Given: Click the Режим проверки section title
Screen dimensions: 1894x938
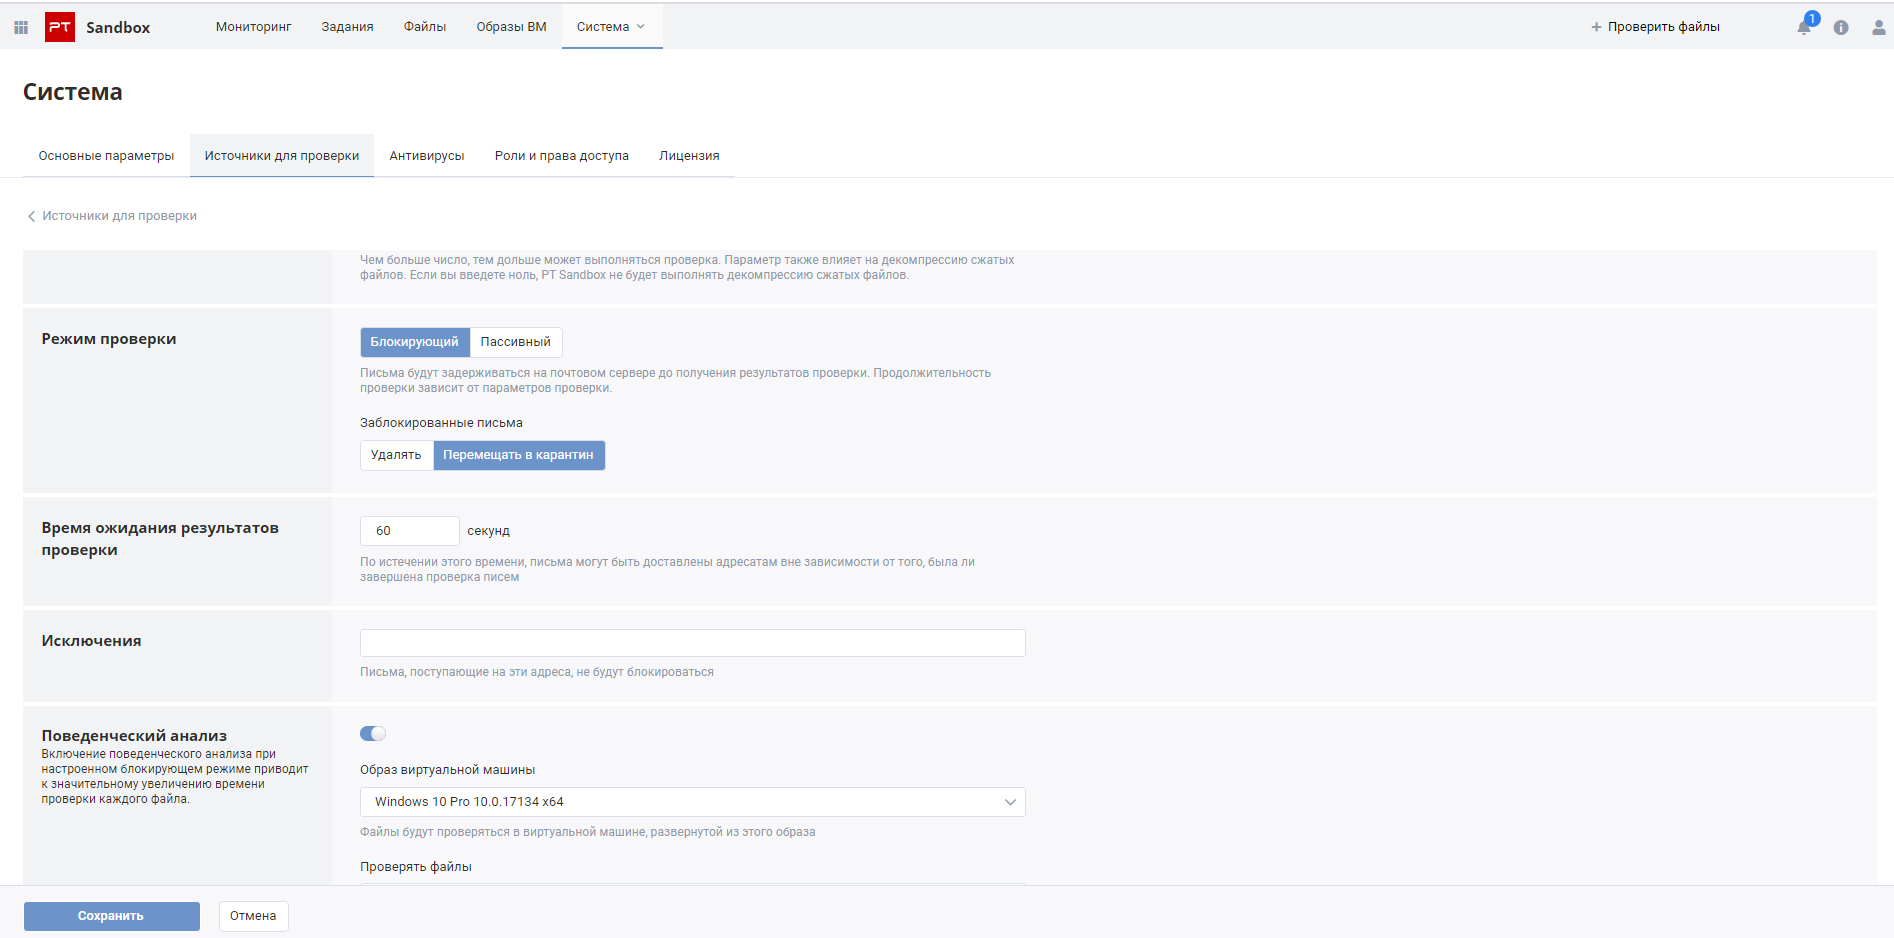Looking at the screenshot, I should [x=109, y=339].
